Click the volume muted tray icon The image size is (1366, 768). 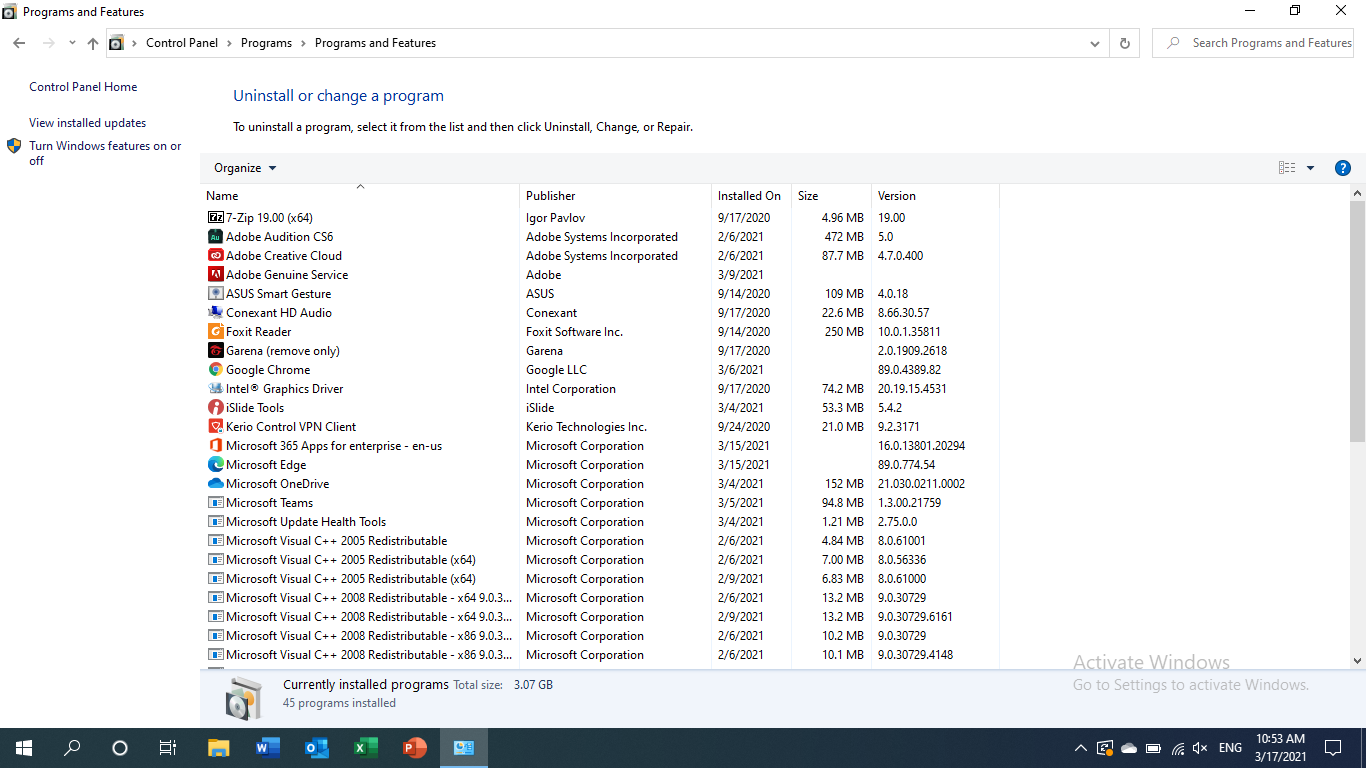click(1201, 748)
